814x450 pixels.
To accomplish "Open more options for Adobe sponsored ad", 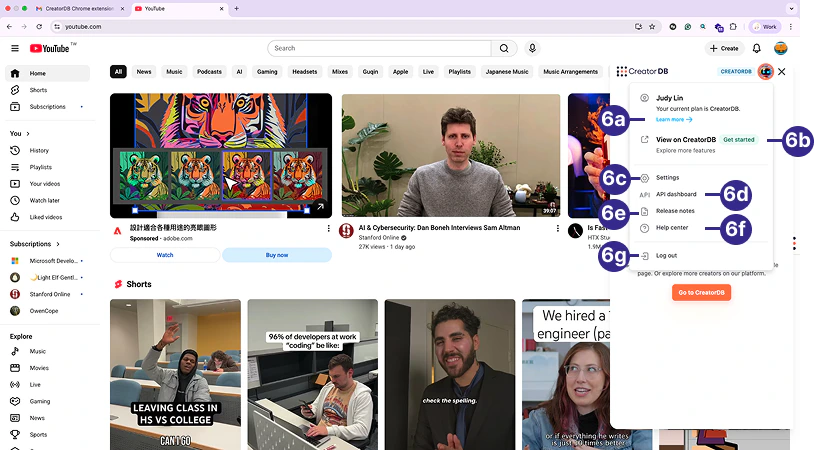I will (x=328, y=228).
